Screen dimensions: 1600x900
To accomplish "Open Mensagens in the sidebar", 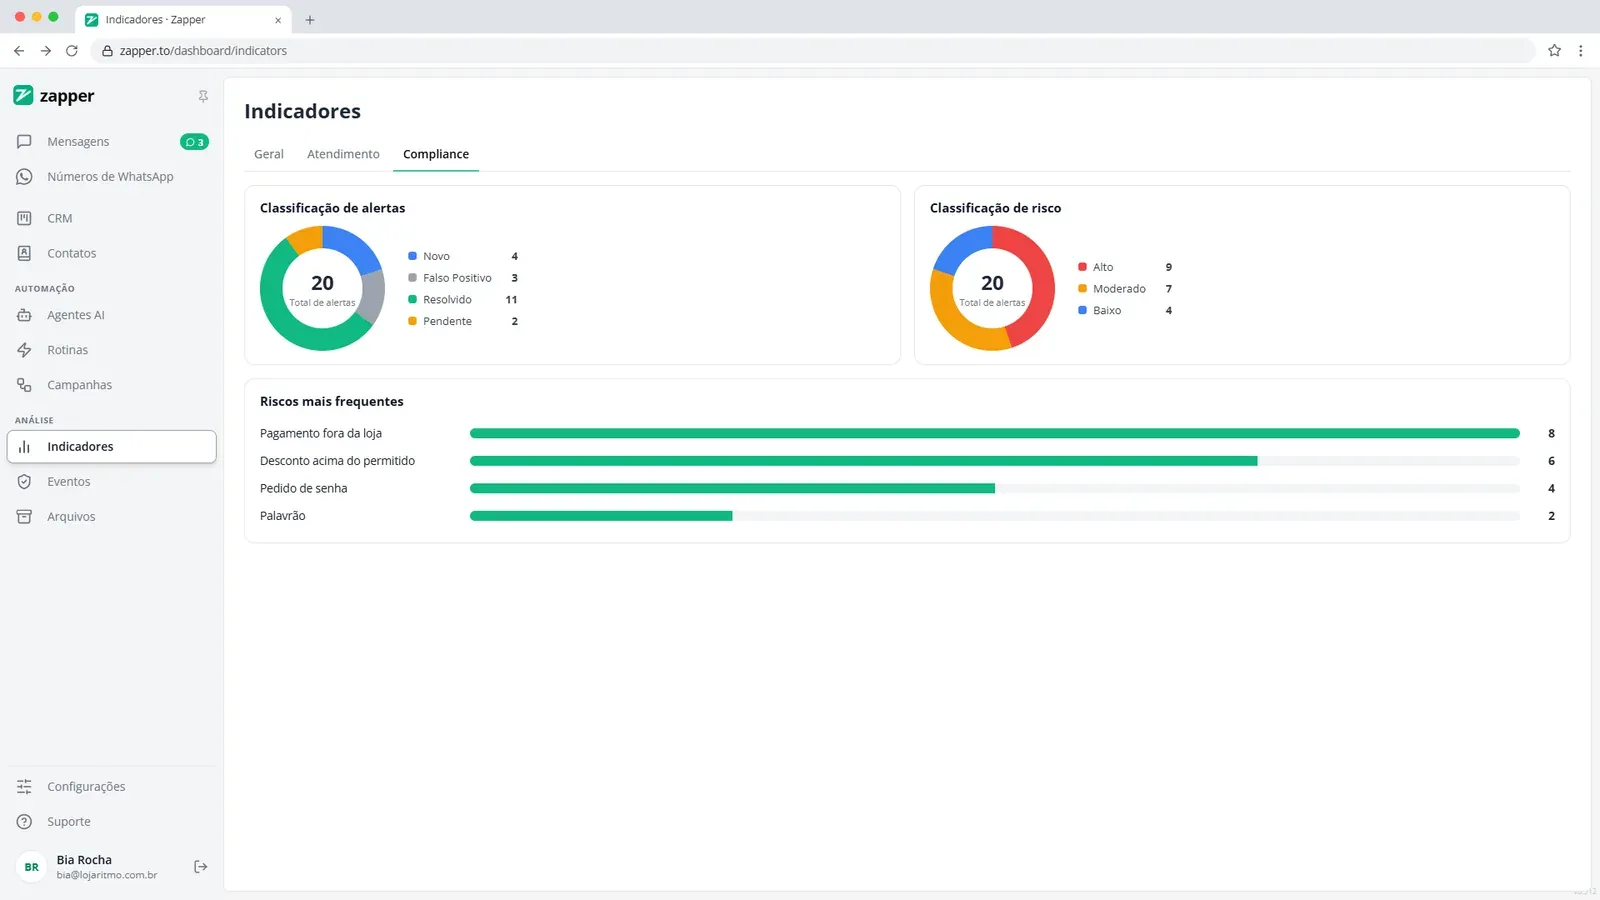I will click(x=112, y=142).
